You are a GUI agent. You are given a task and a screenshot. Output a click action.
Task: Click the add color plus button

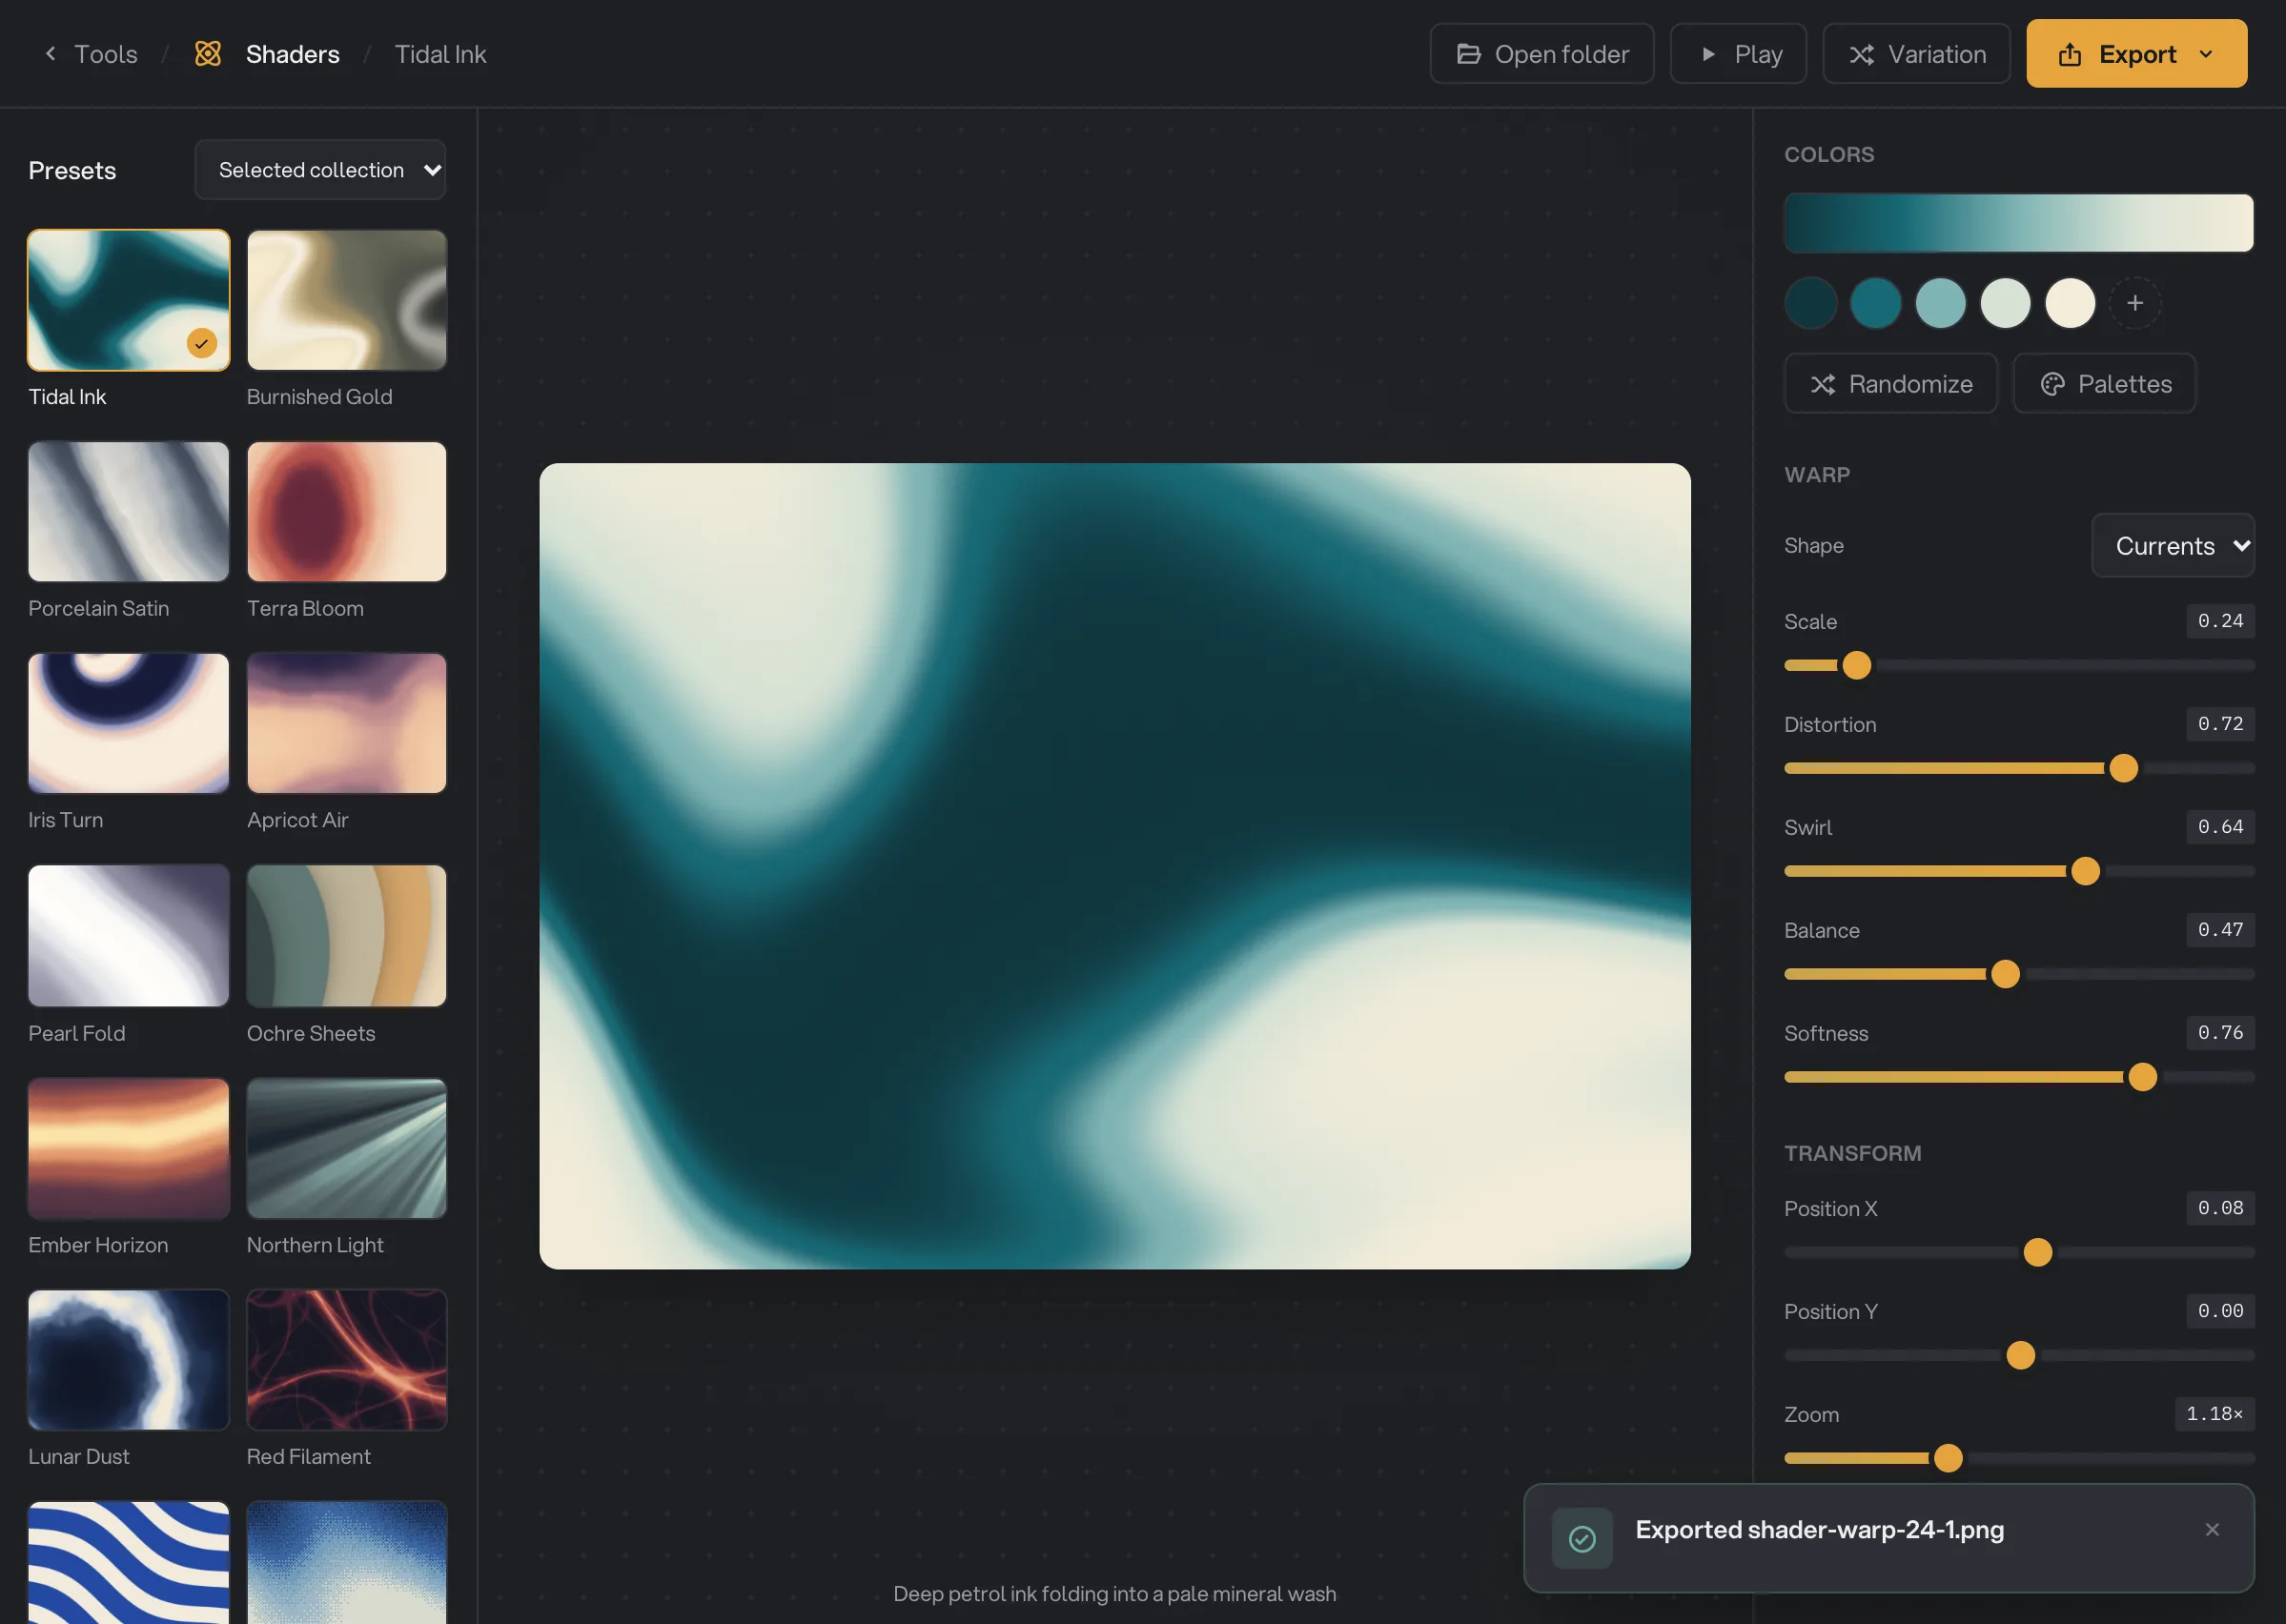(x=2134, y=302)
